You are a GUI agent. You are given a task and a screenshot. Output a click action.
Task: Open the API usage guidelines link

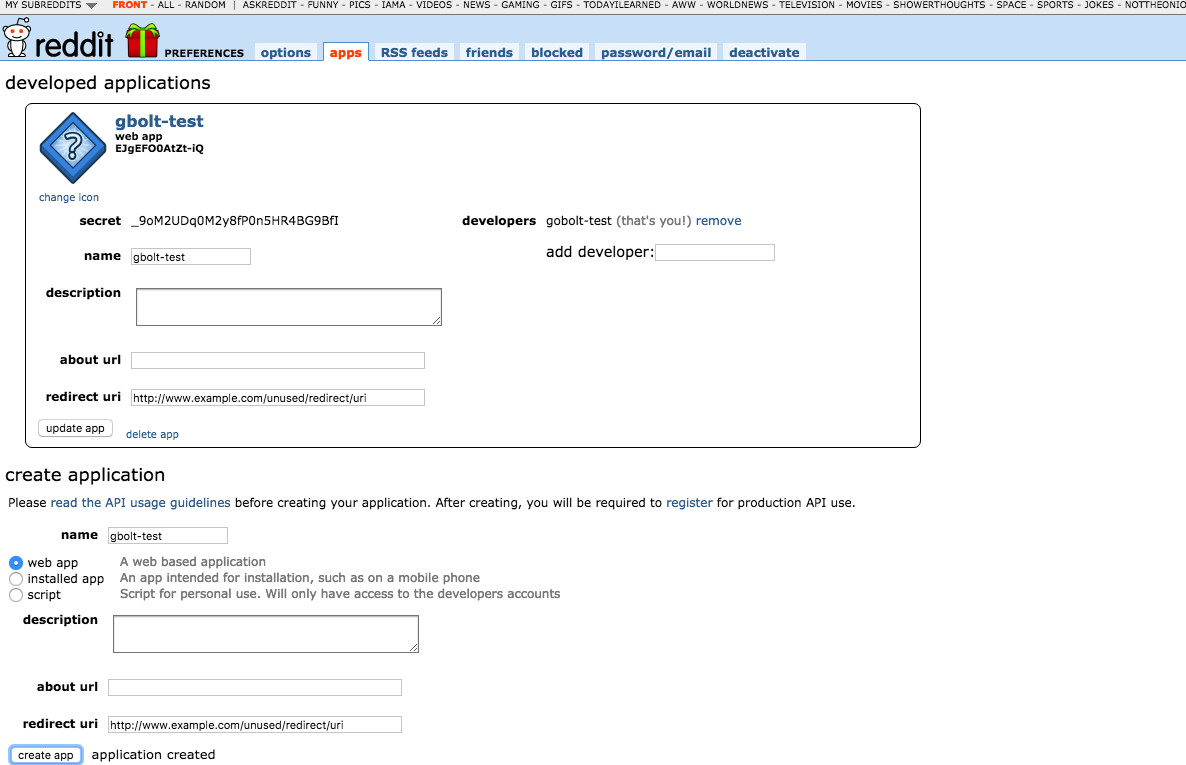pos(141,502)
